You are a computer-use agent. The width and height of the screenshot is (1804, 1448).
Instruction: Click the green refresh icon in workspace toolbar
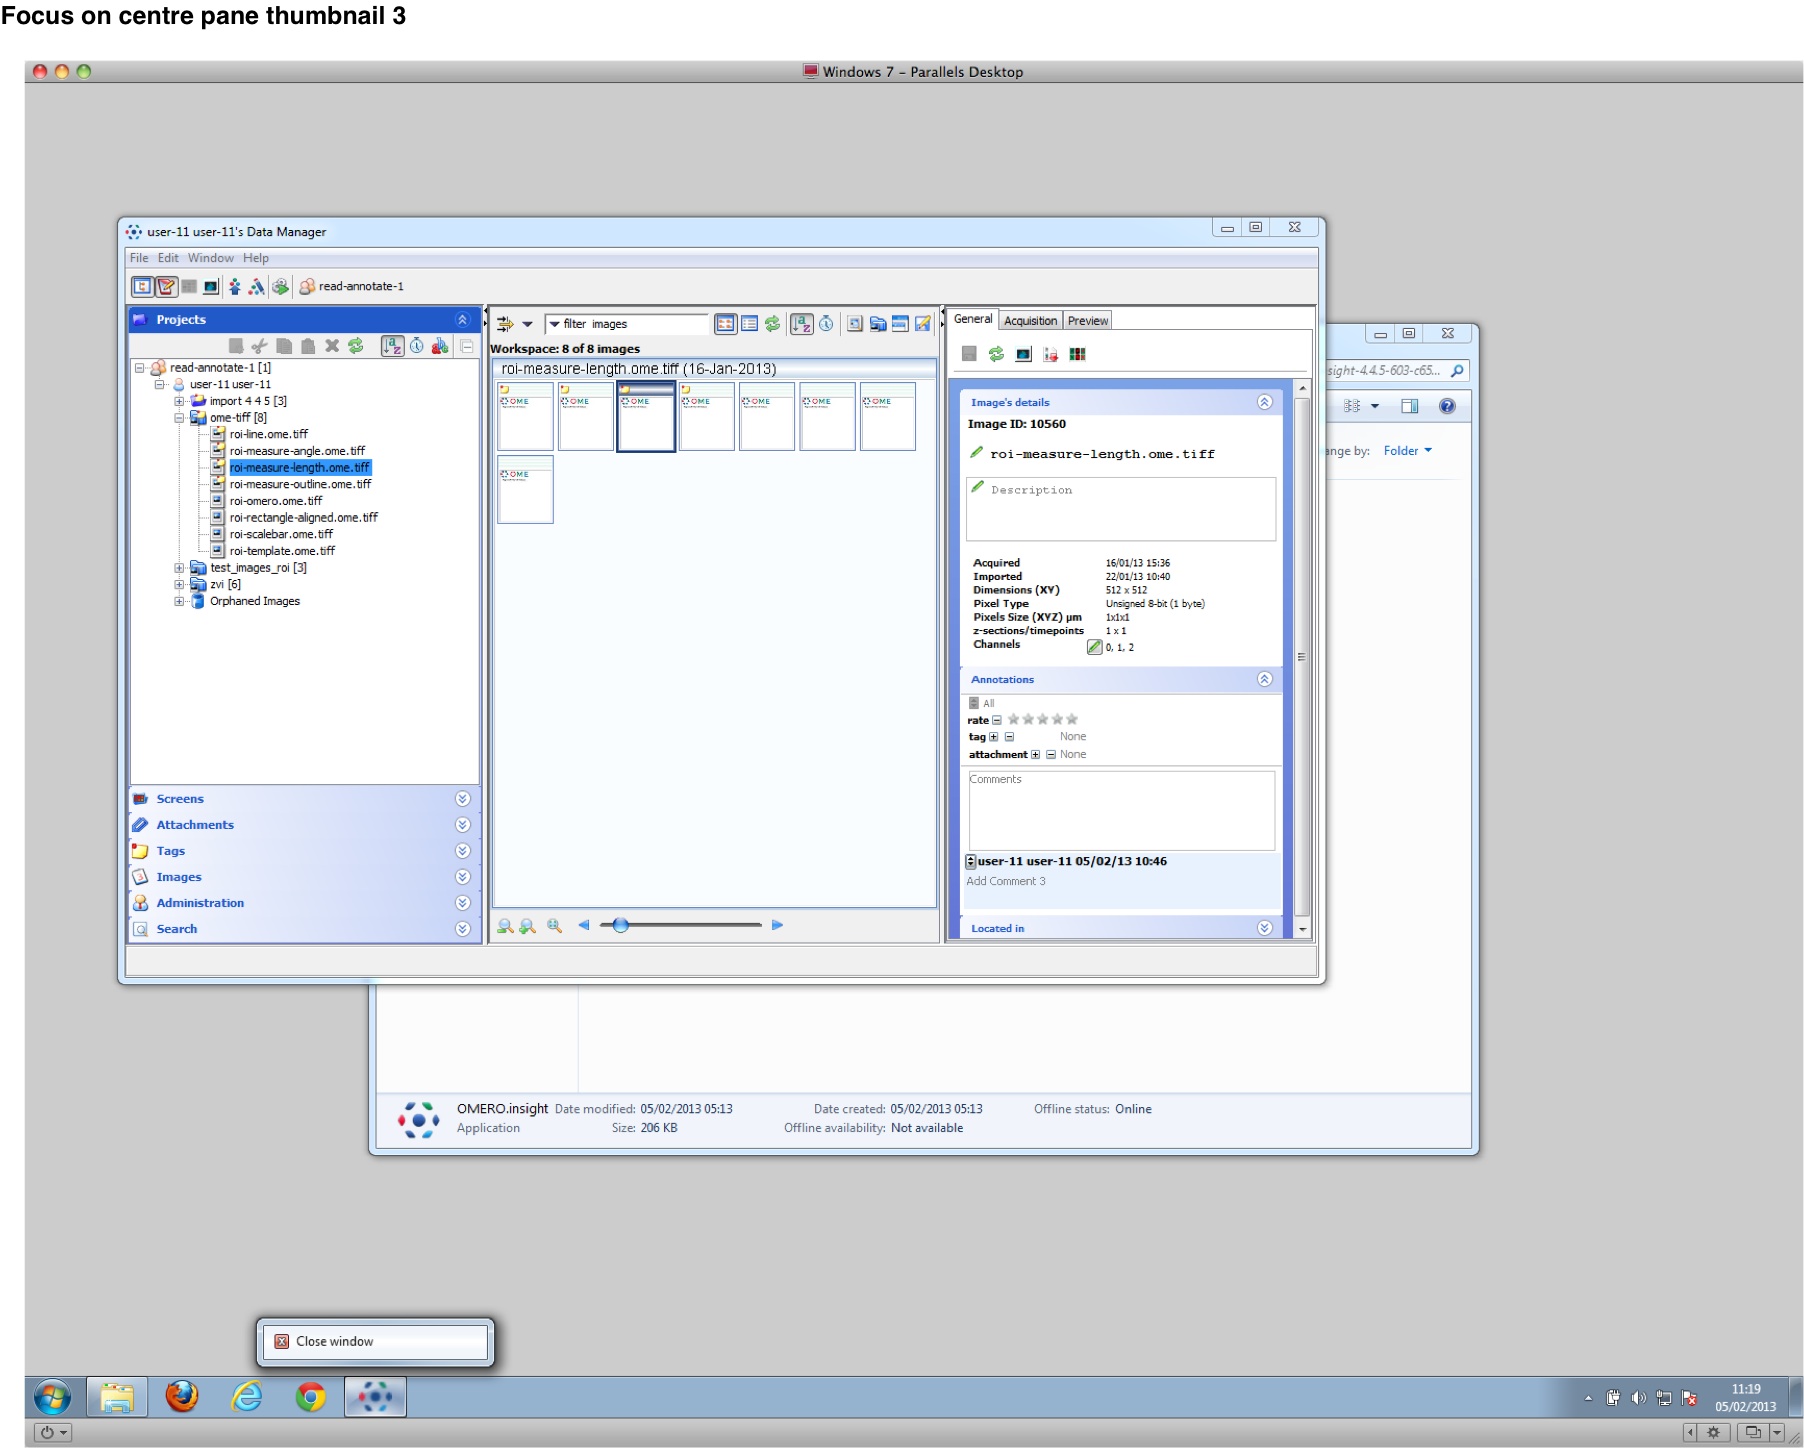tap(772, 324)
